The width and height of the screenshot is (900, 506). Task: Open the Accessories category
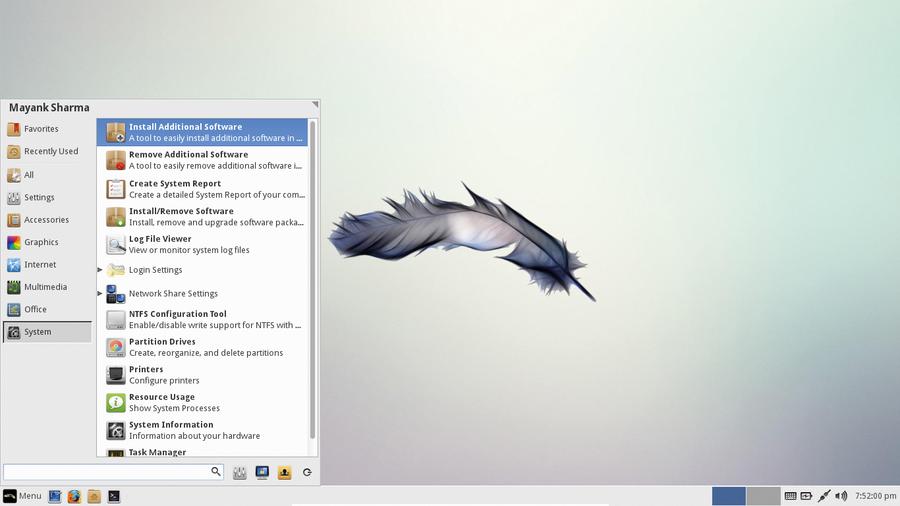47,220
